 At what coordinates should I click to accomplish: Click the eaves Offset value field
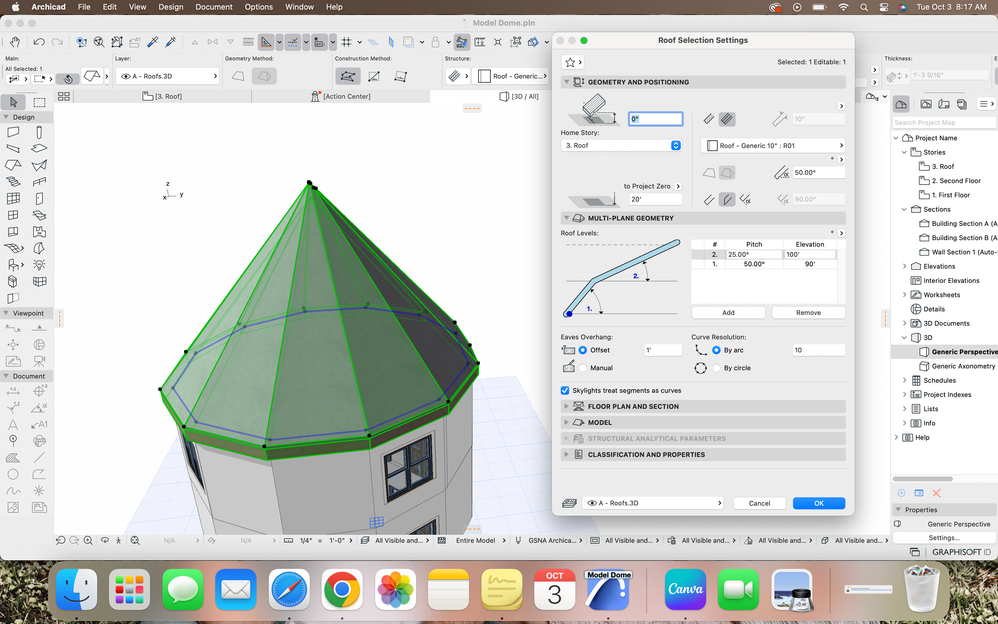point(662,350)
